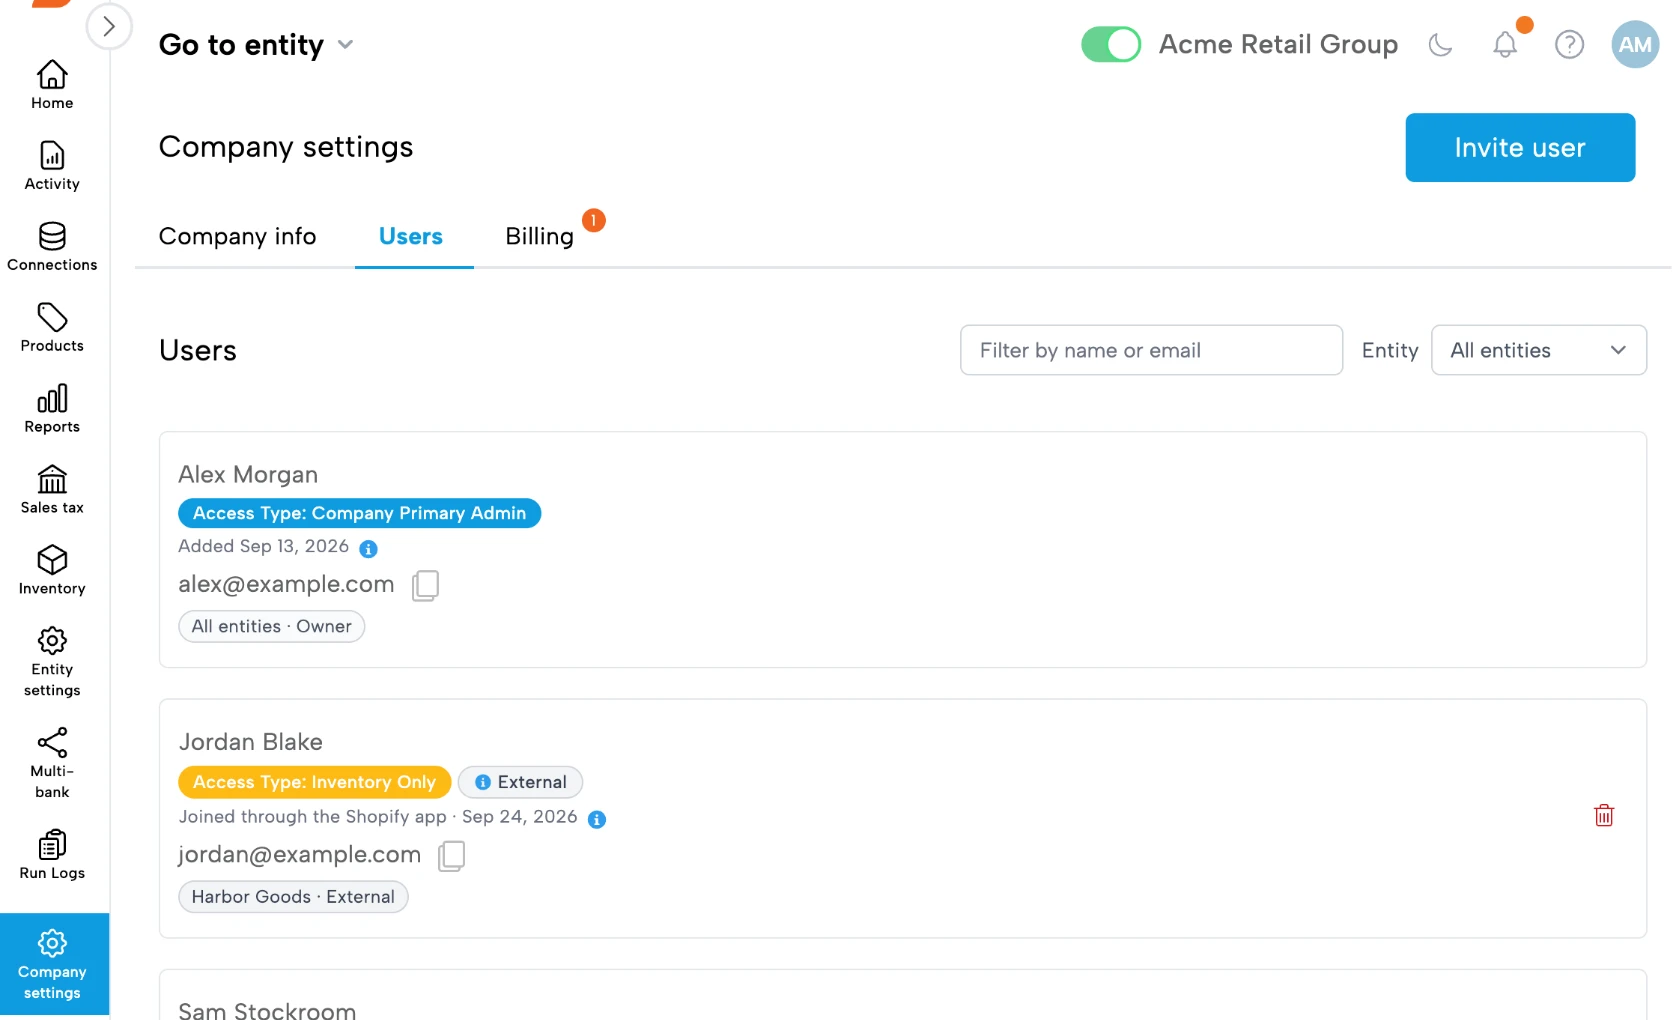Open Products section in sidebar
This screenshot has height=1020, width=1680.
pos(52,328)
